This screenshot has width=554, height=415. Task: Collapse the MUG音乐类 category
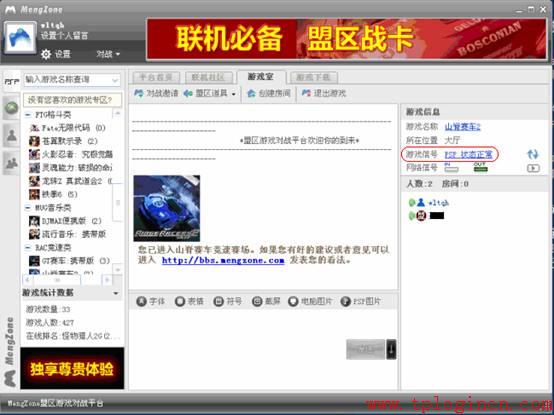click(x=28, y=207)
